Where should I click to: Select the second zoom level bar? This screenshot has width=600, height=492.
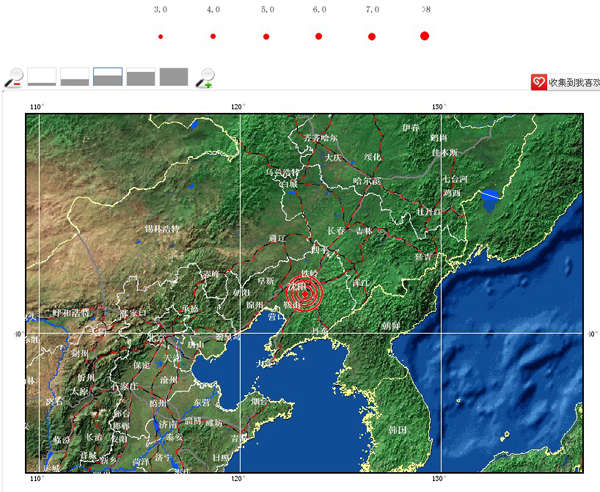[75, 77]
